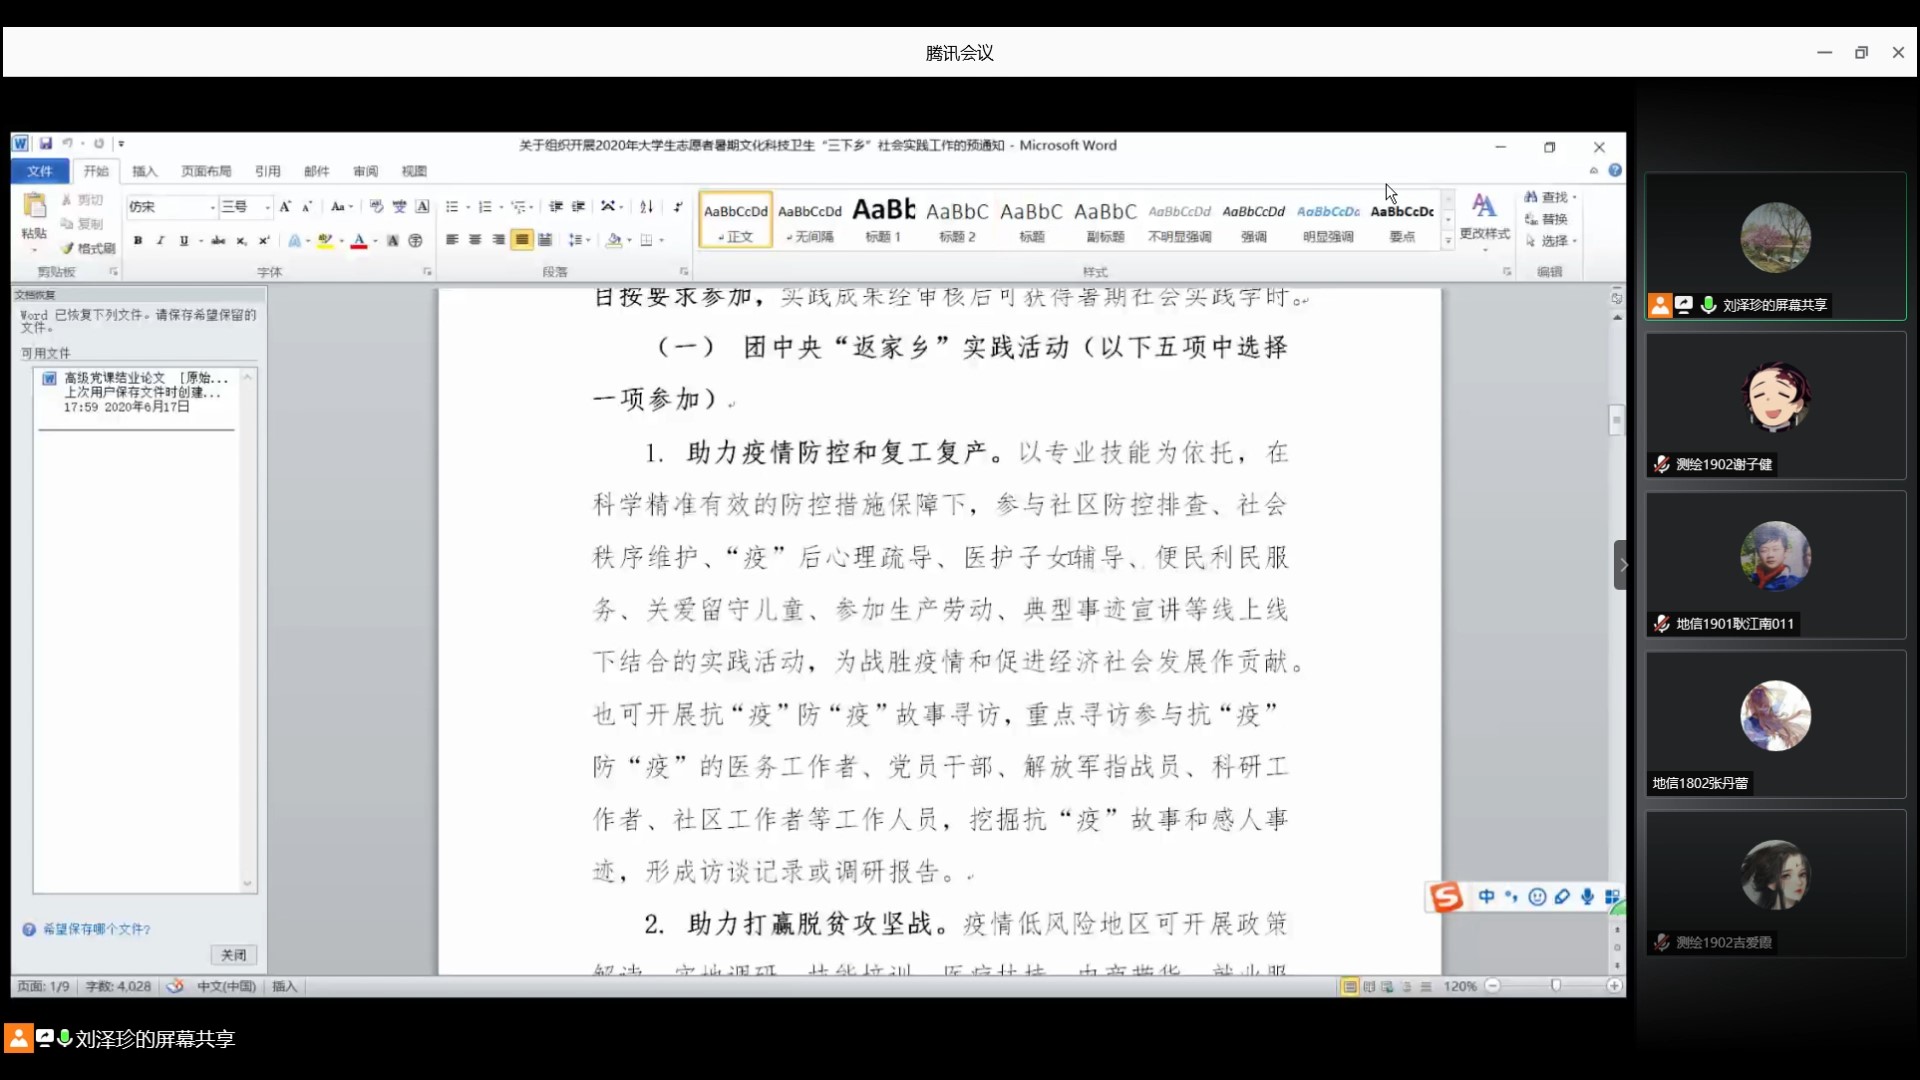Open the font name dropdown 仿宋
Viewport: 1920px width, 1080px height.
point(212,207)
